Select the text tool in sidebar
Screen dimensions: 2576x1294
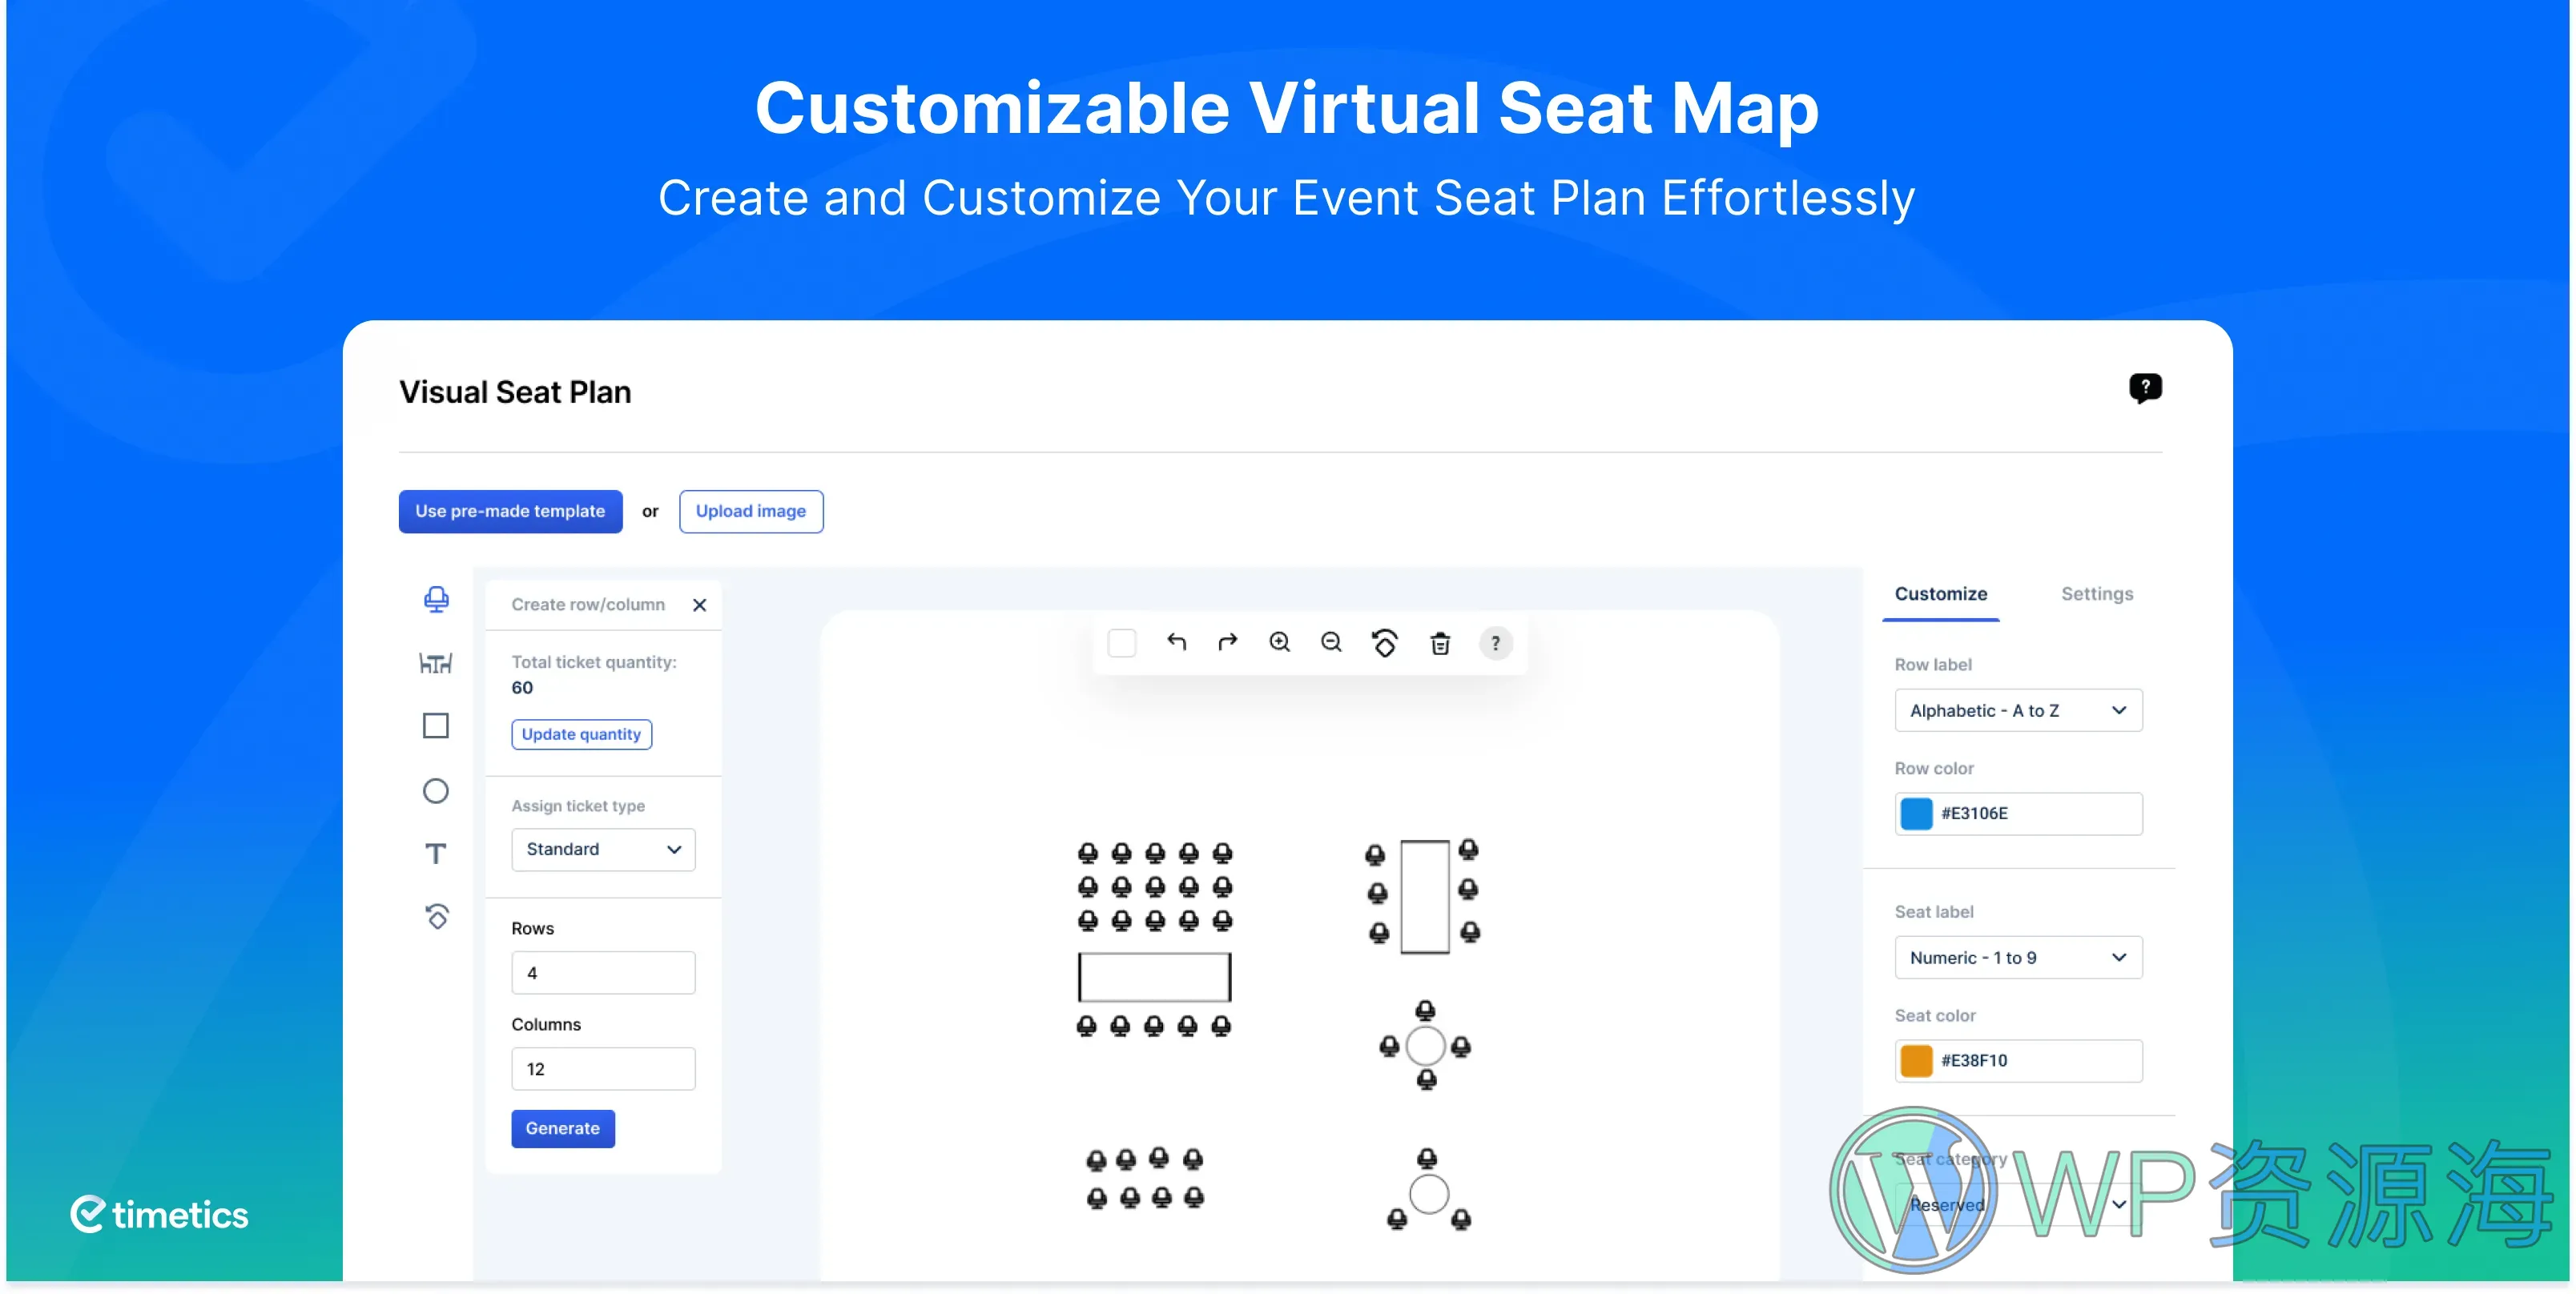pyautogui.click(x=436, y=854)
